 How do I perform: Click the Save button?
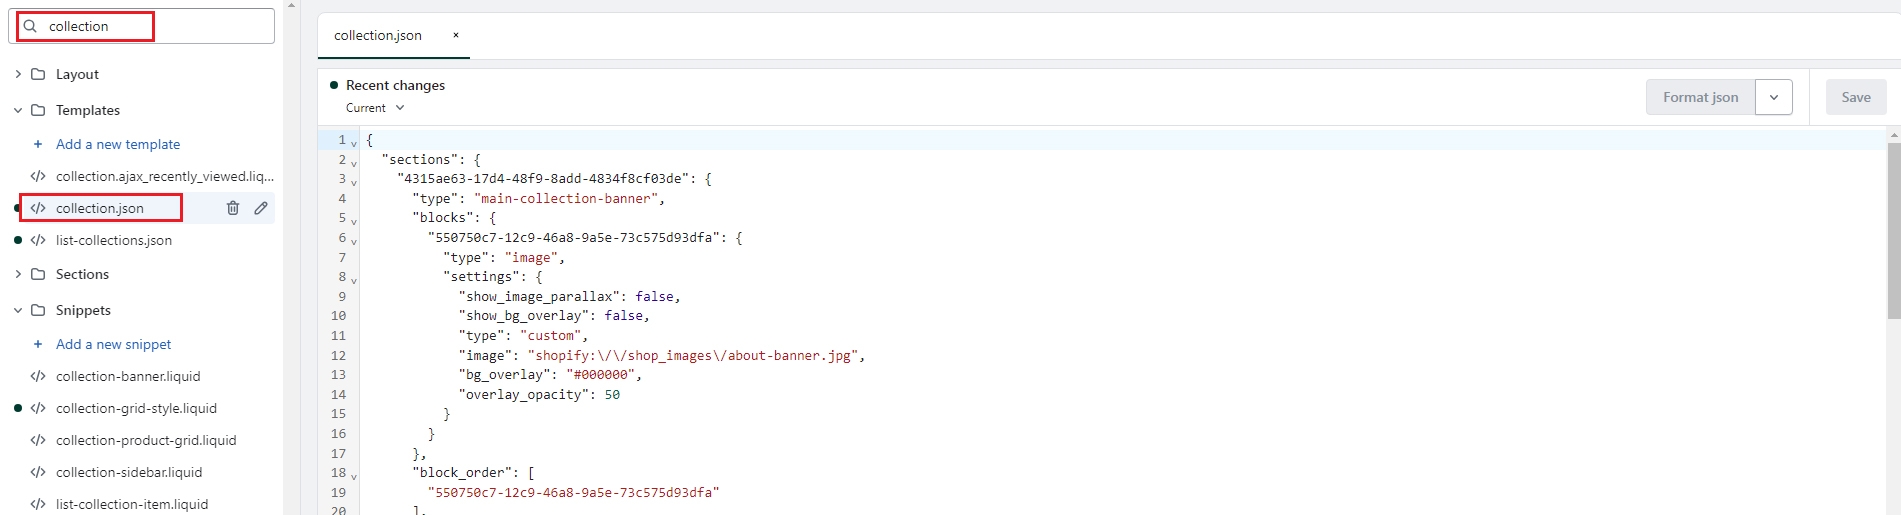pos(1855,97)
